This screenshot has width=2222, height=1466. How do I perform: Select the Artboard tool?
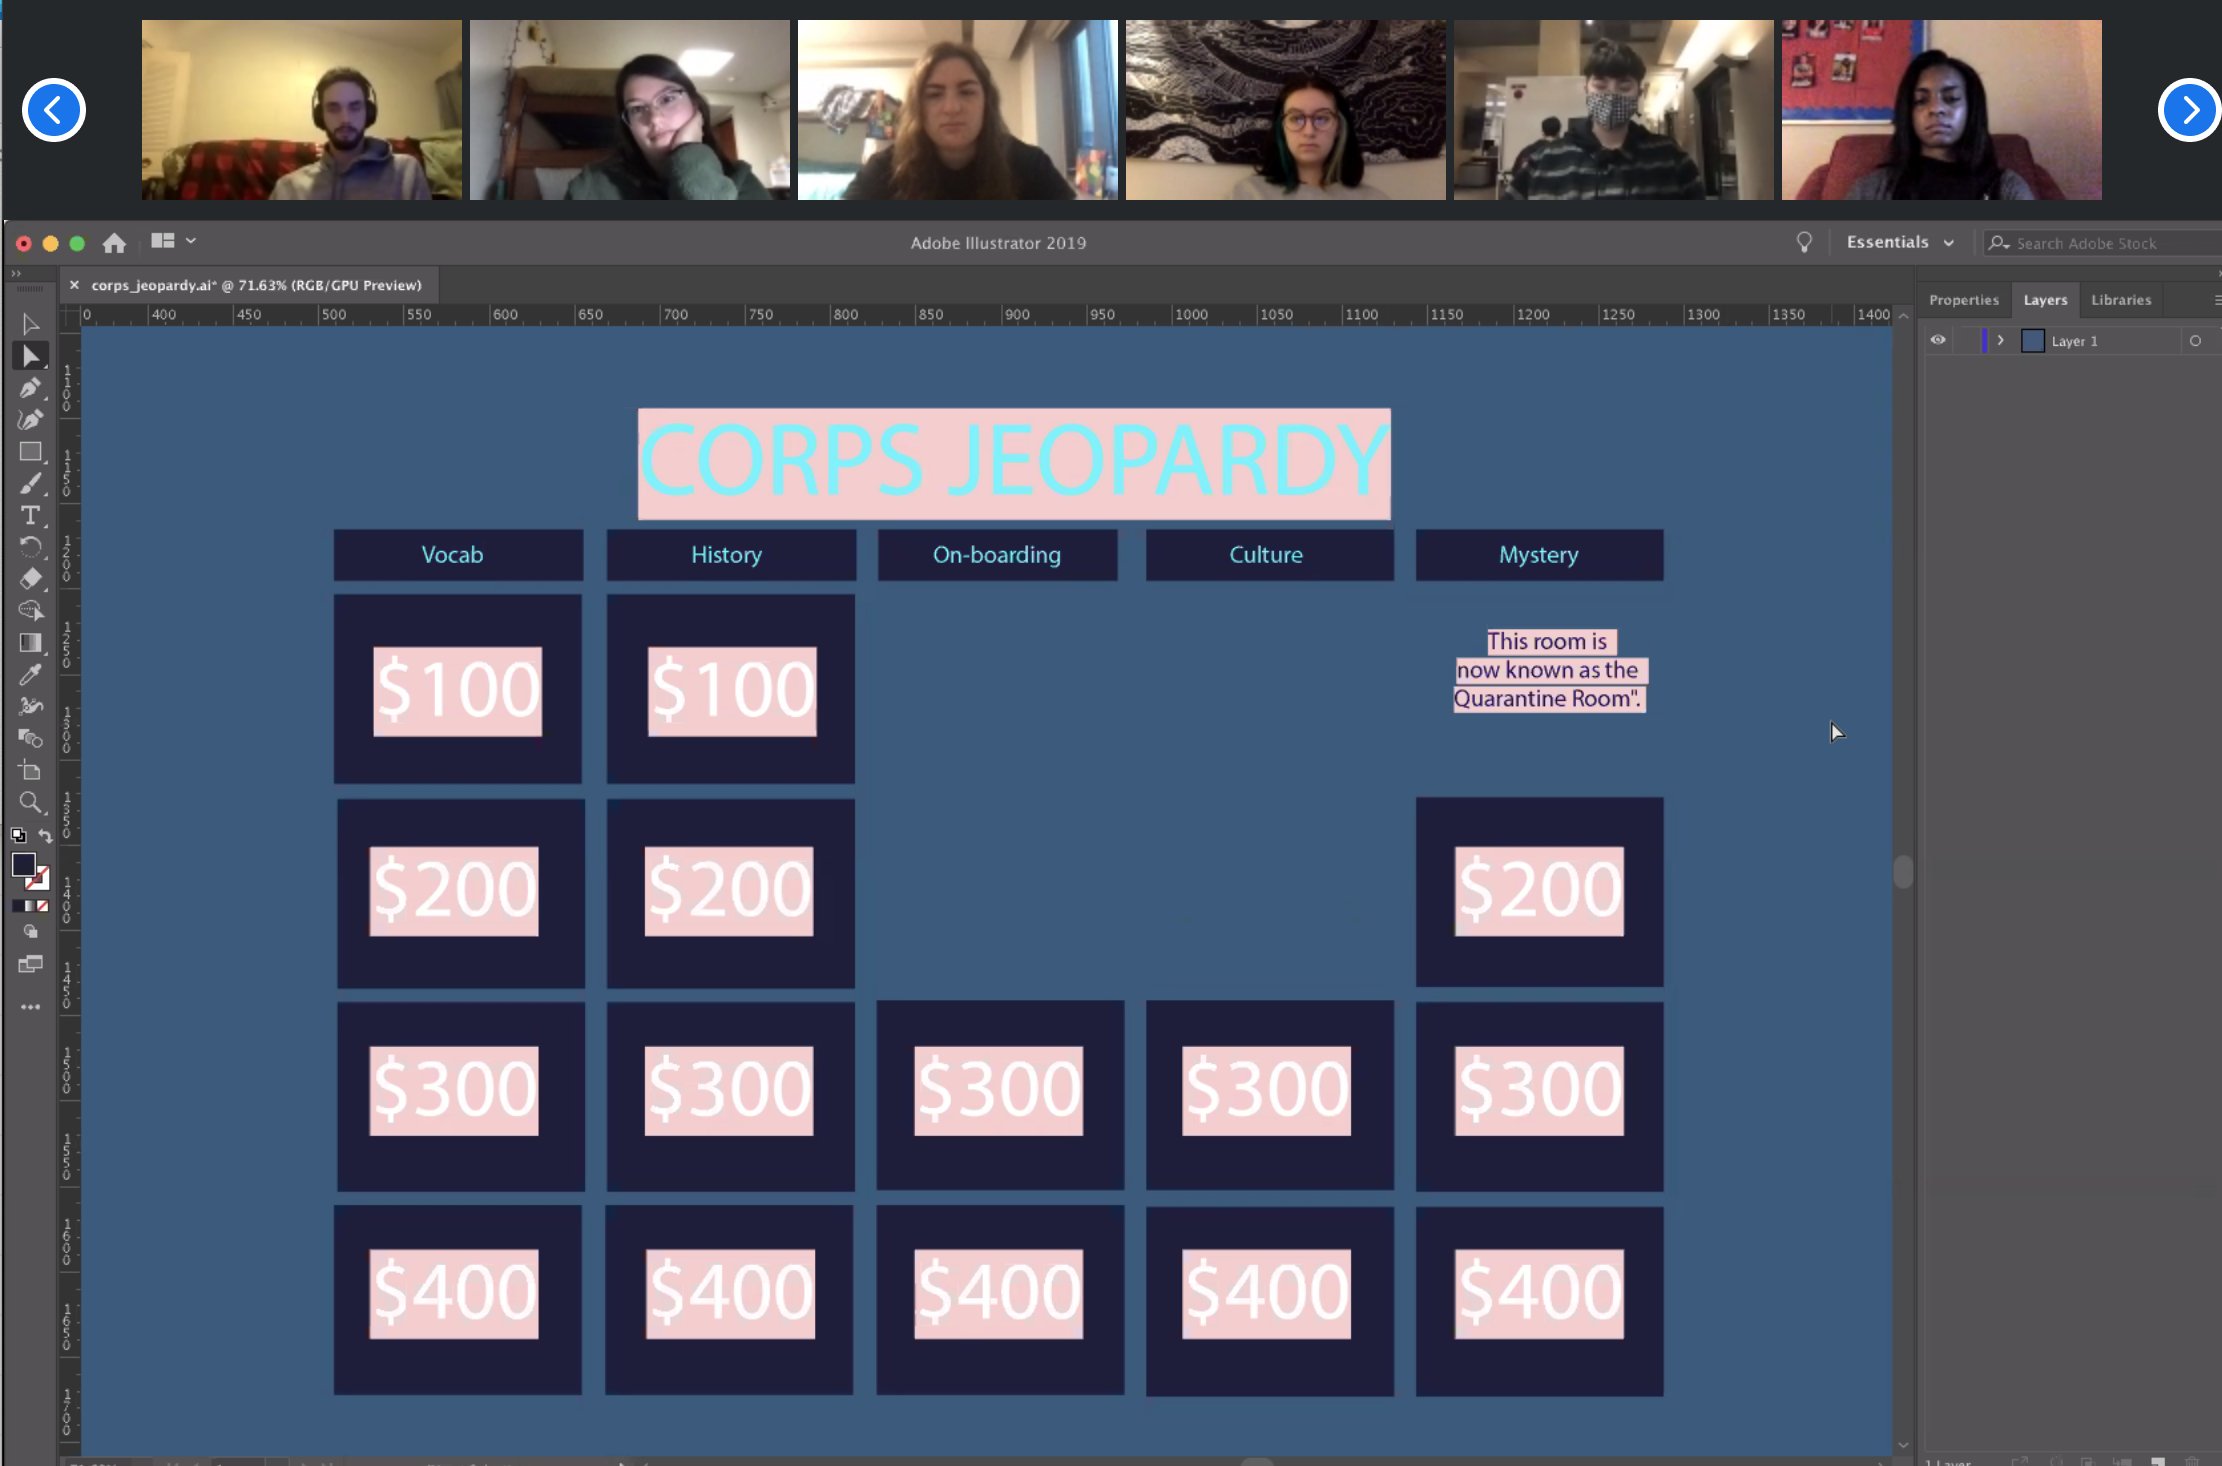(x=30, y=770)
